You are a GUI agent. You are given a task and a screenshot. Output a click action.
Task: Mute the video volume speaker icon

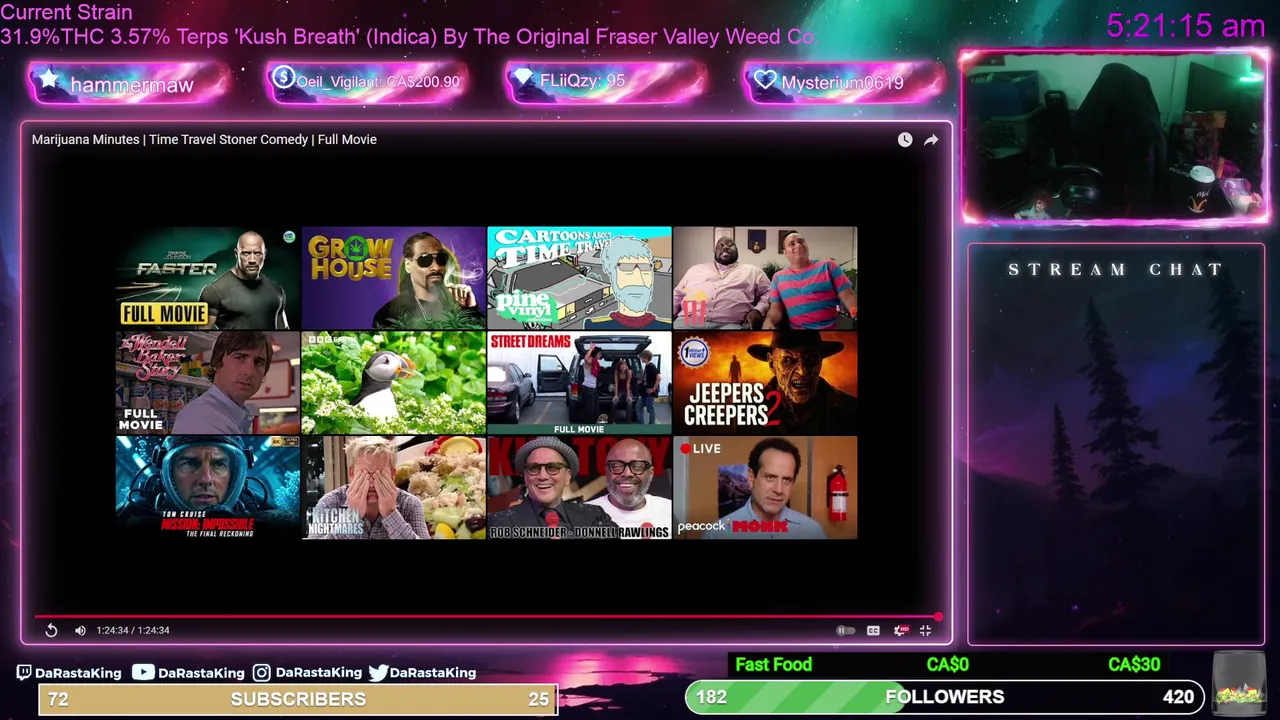[x=80, y=630]
